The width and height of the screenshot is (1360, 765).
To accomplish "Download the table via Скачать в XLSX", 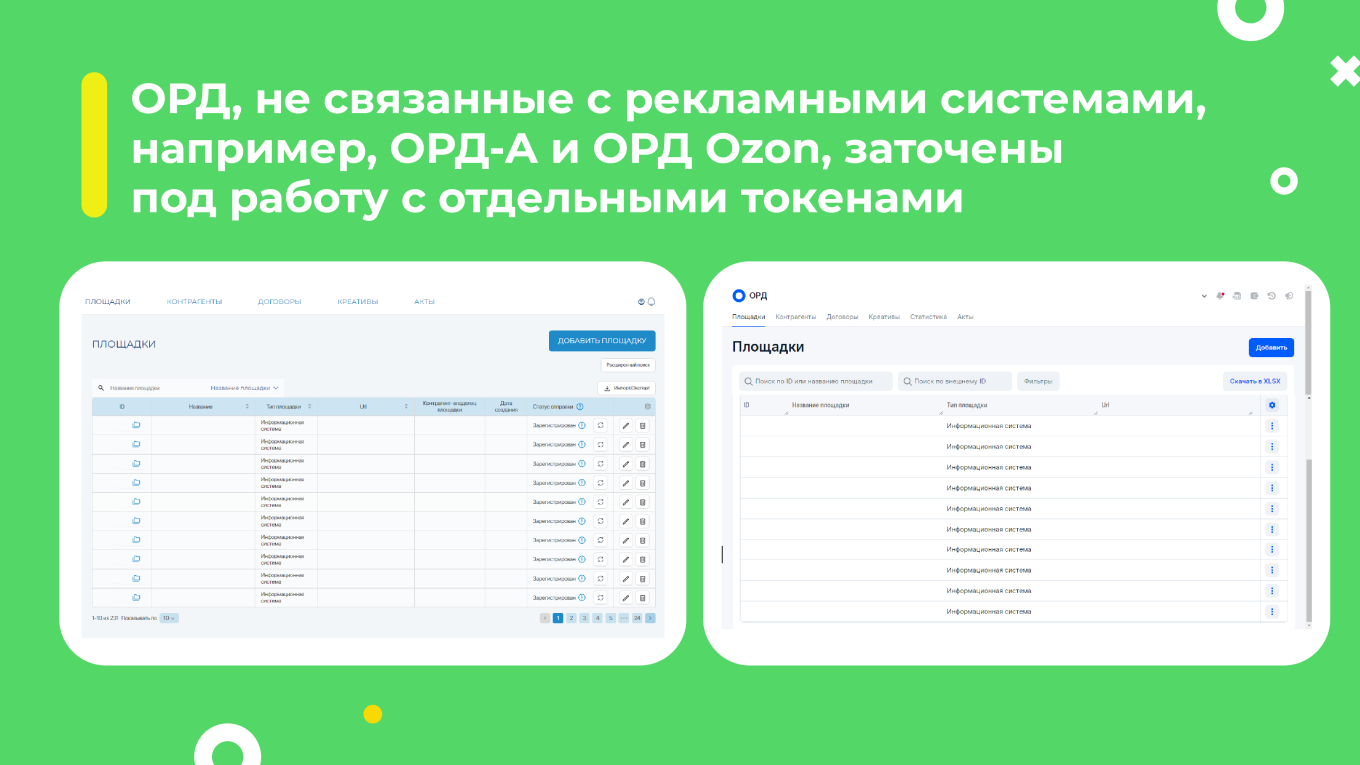I will [1256, 381].
